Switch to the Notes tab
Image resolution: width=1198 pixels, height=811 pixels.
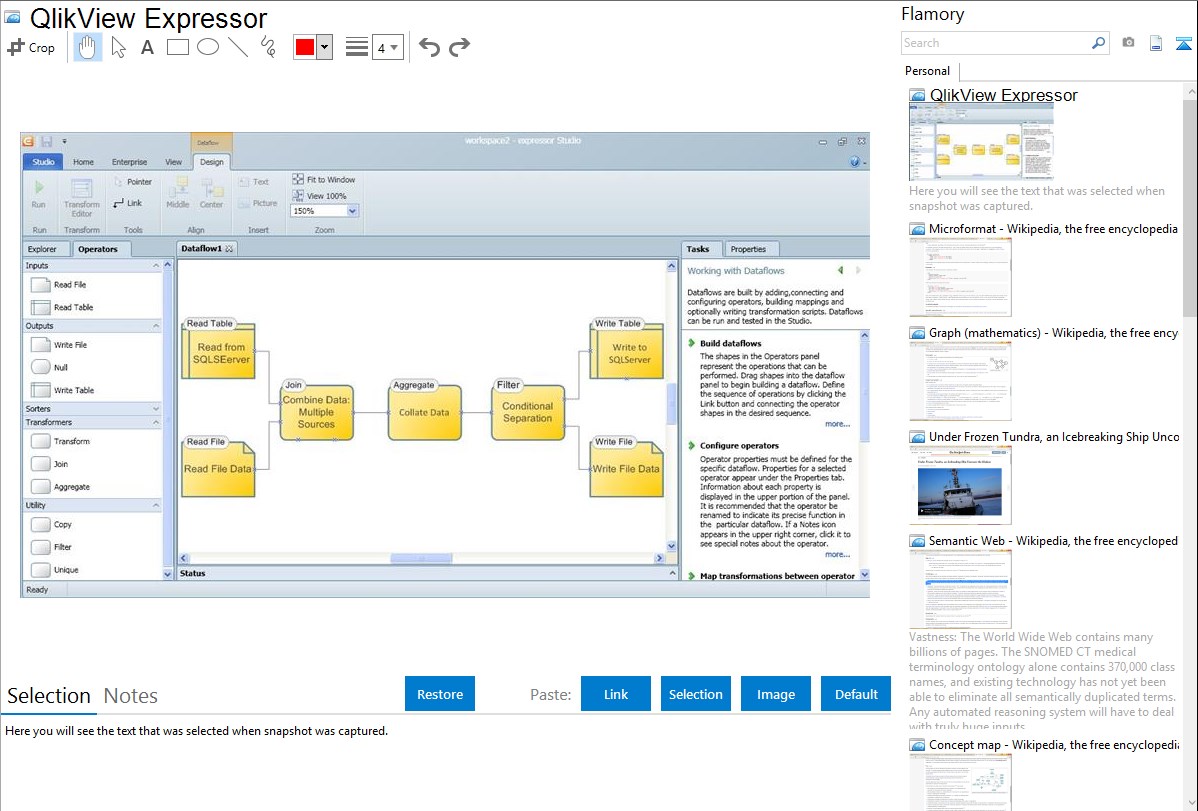pos(131,696)
